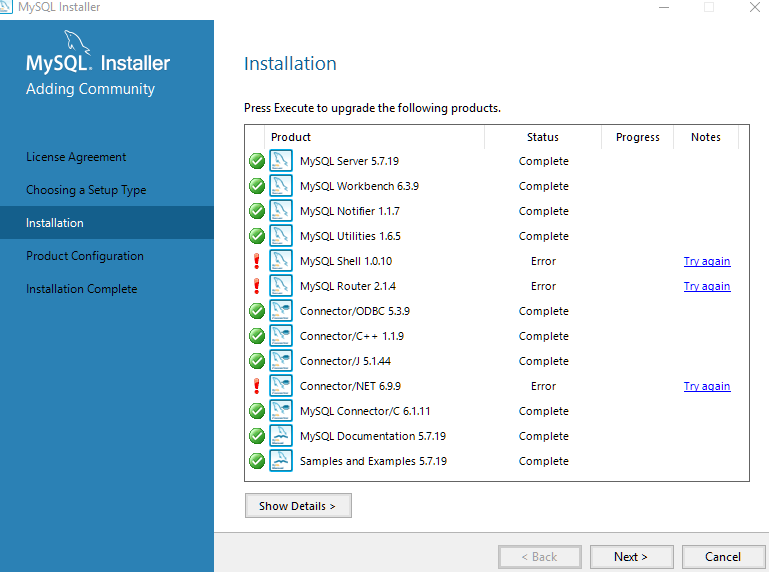
Task: Click green checkmark beside Connector/J 5.1.44
Action: [x=257, y=361]
